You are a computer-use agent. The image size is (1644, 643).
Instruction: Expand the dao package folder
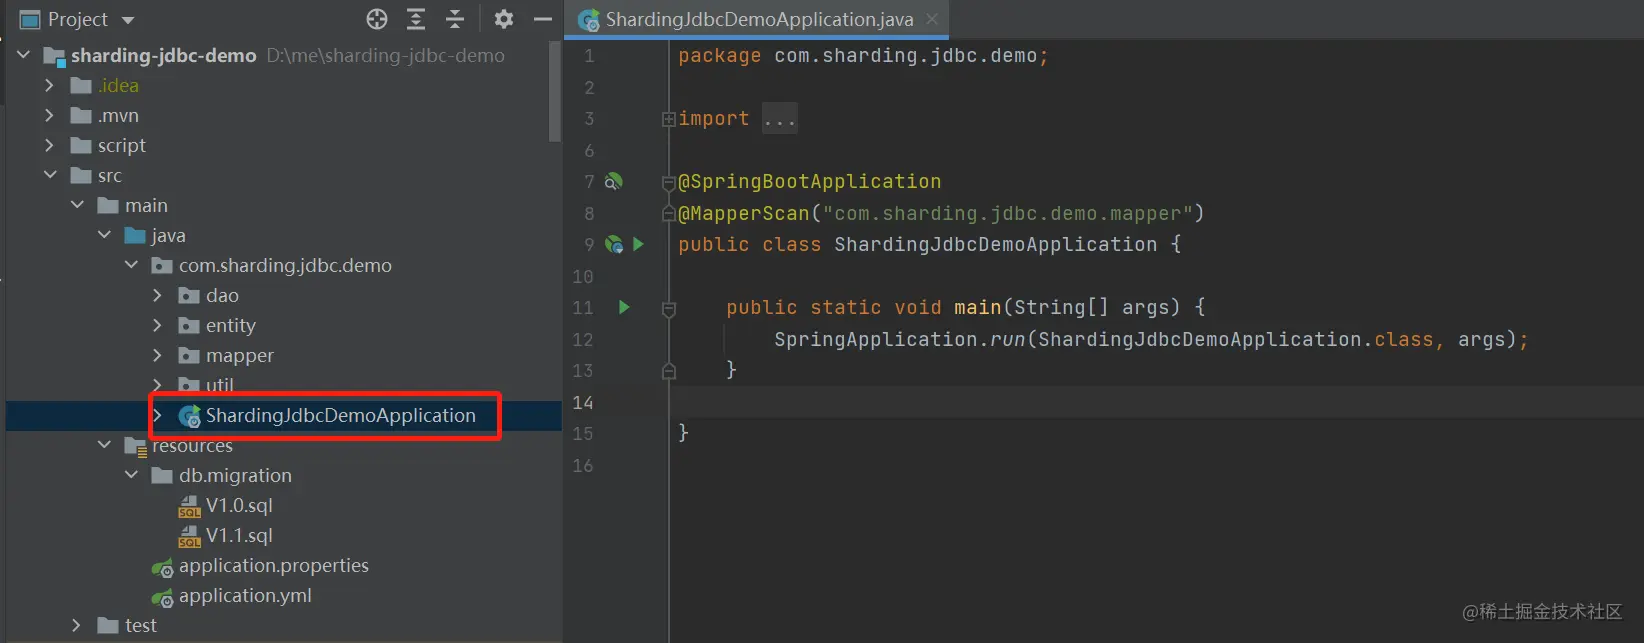point(157,295)
